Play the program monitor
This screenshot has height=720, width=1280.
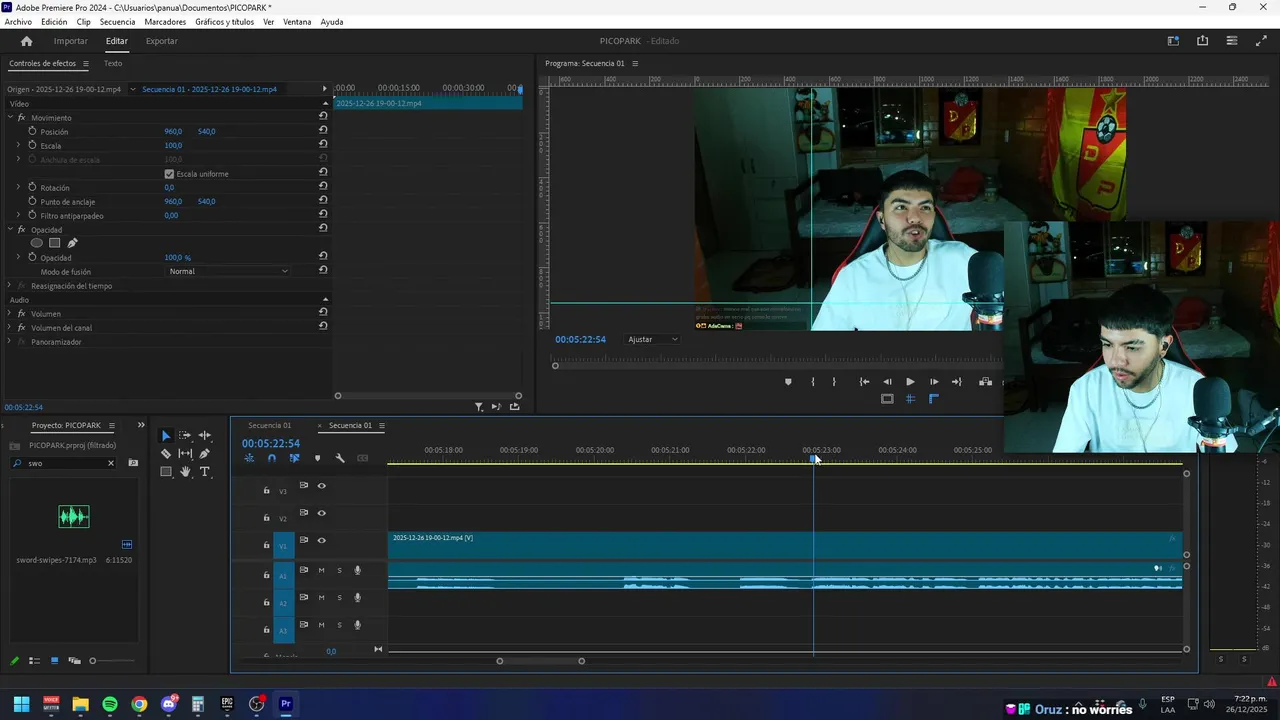pyautogui.click(x=910, y=382)
